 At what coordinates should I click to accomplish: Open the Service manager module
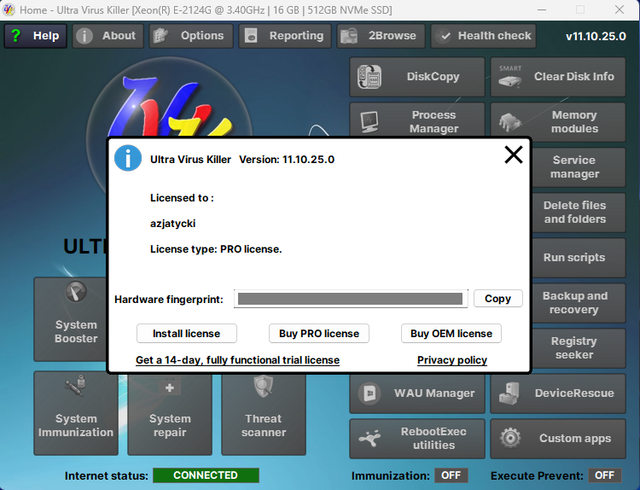[578, 167]
